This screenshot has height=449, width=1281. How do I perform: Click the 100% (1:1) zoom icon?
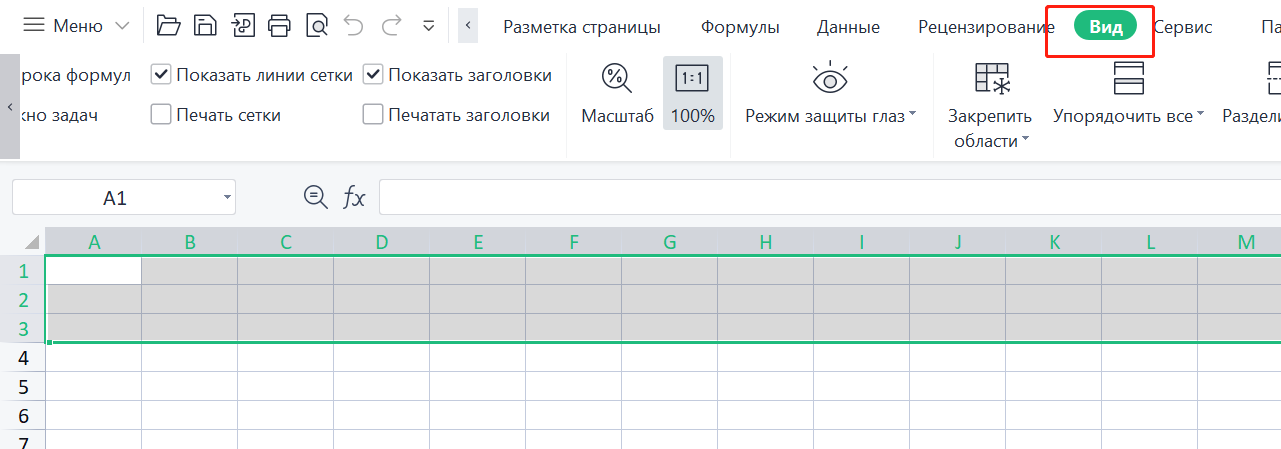click(x=692, y=78)
